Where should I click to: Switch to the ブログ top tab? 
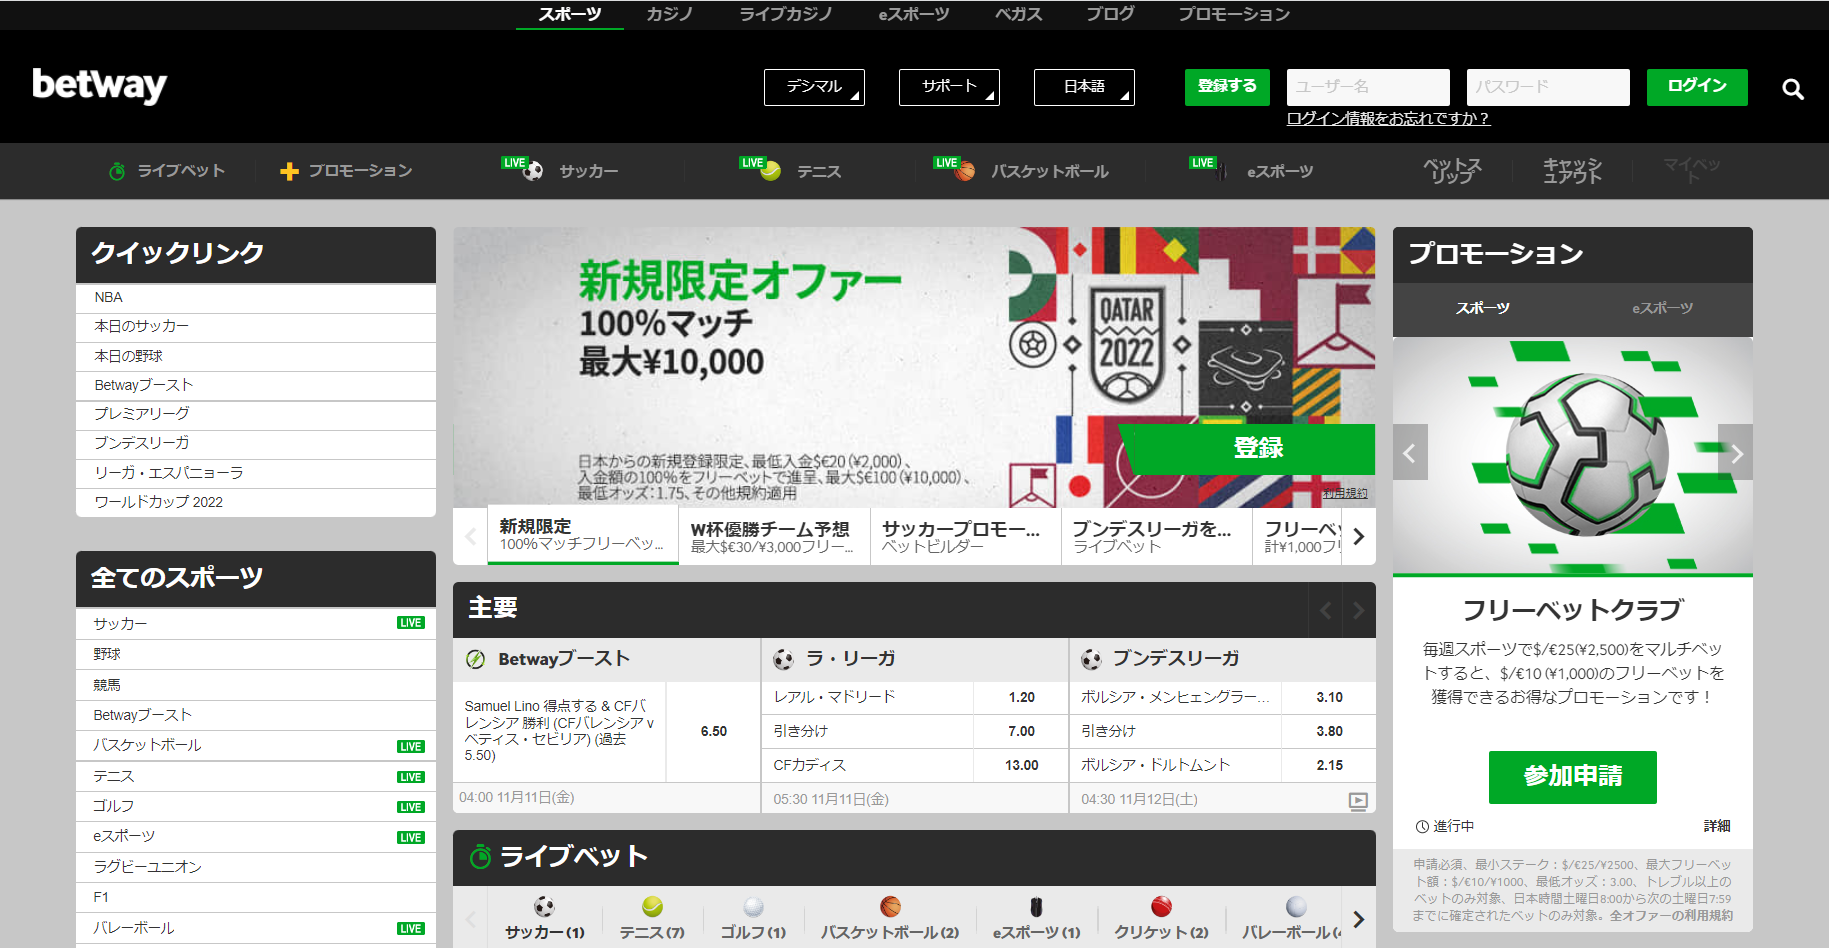1110,14
